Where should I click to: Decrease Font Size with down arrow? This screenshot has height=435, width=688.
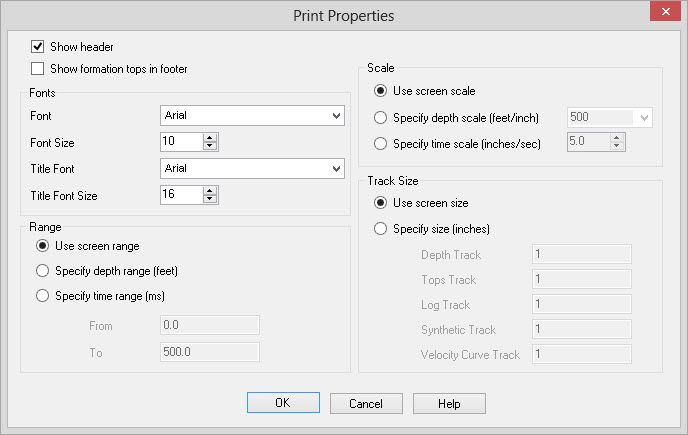pyautogui.click(x=209, y=147)
